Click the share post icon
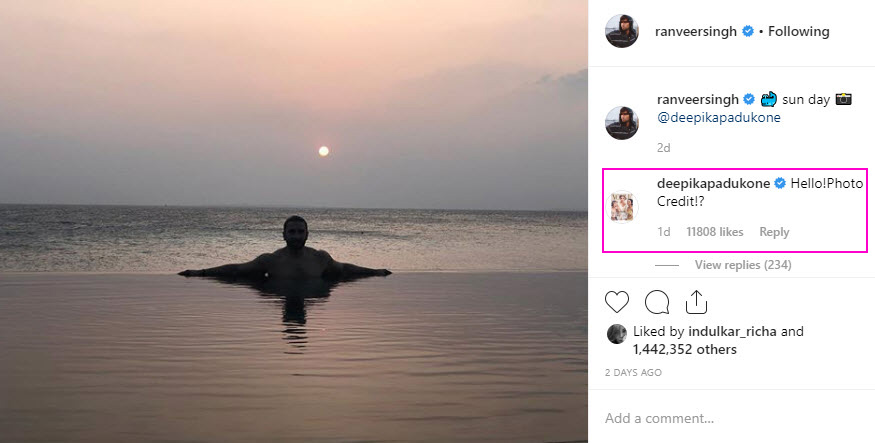The width and height of the screenshot is (875, 443). pyautogui.click(x=696, y=302)
